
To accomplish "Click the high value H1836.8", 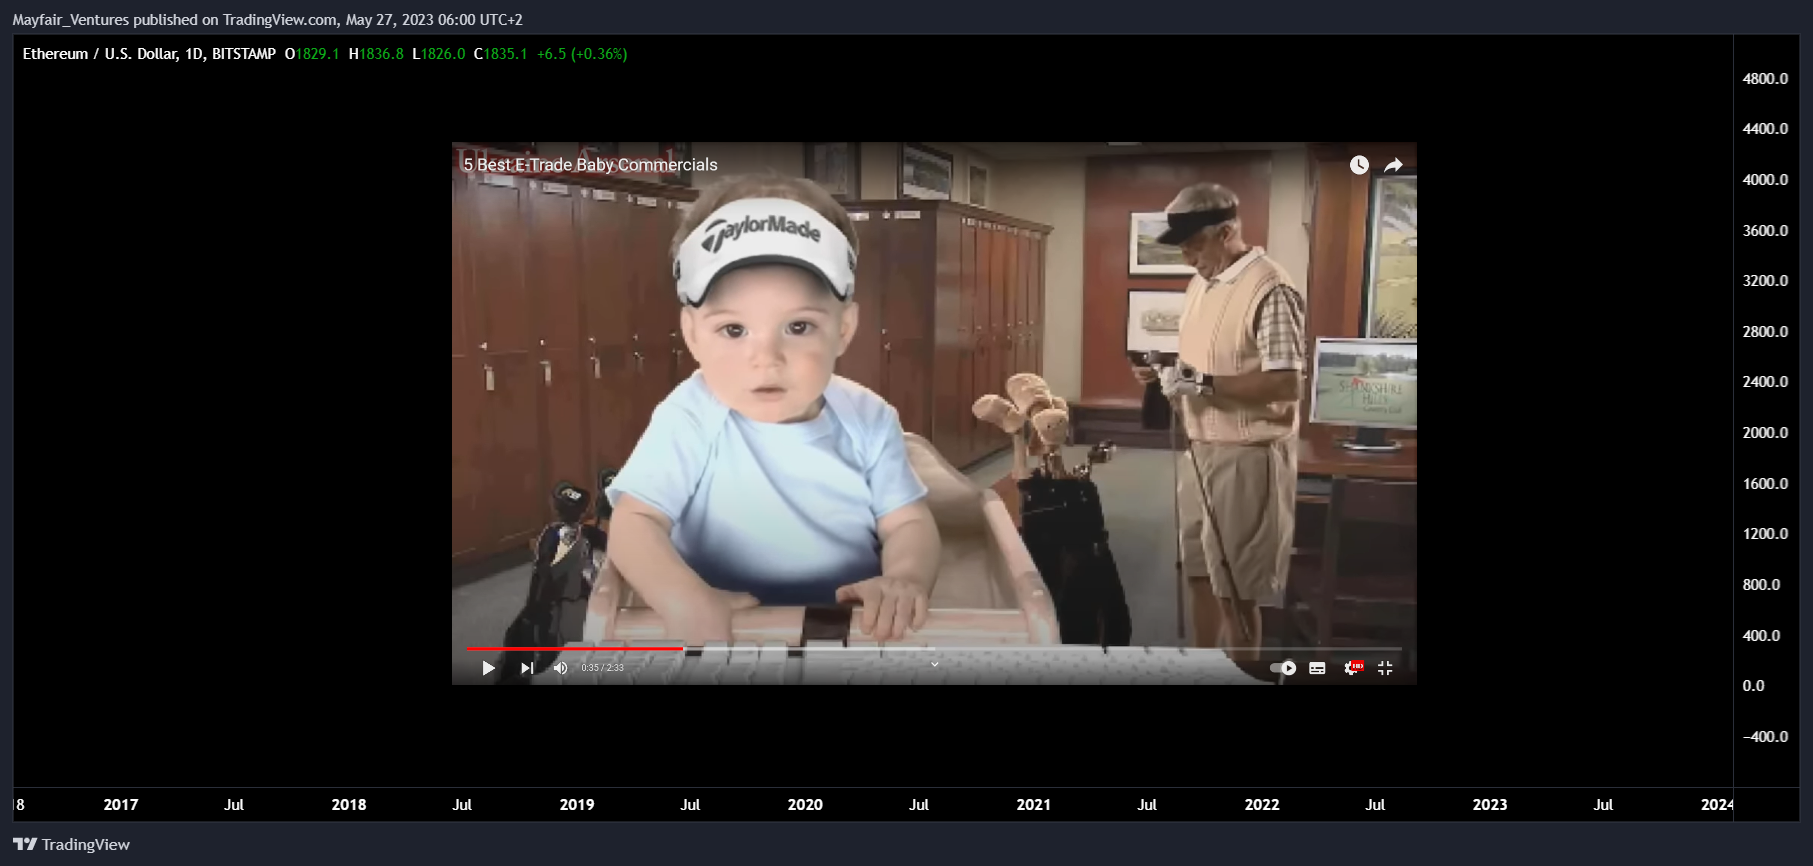I will point(376,54).
